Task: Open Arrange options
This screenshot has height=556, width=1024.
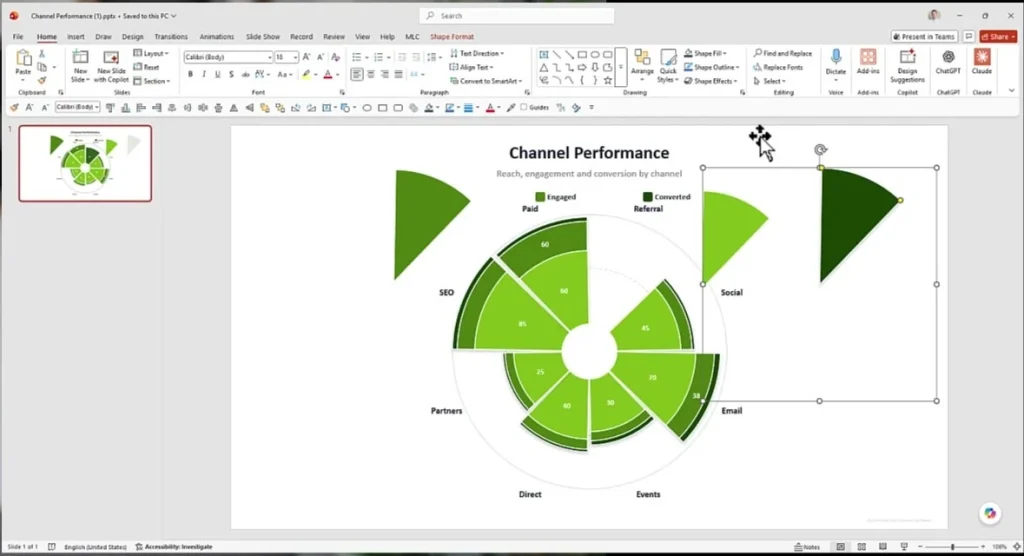Action: pyautogui.click(x=642, y=63)
